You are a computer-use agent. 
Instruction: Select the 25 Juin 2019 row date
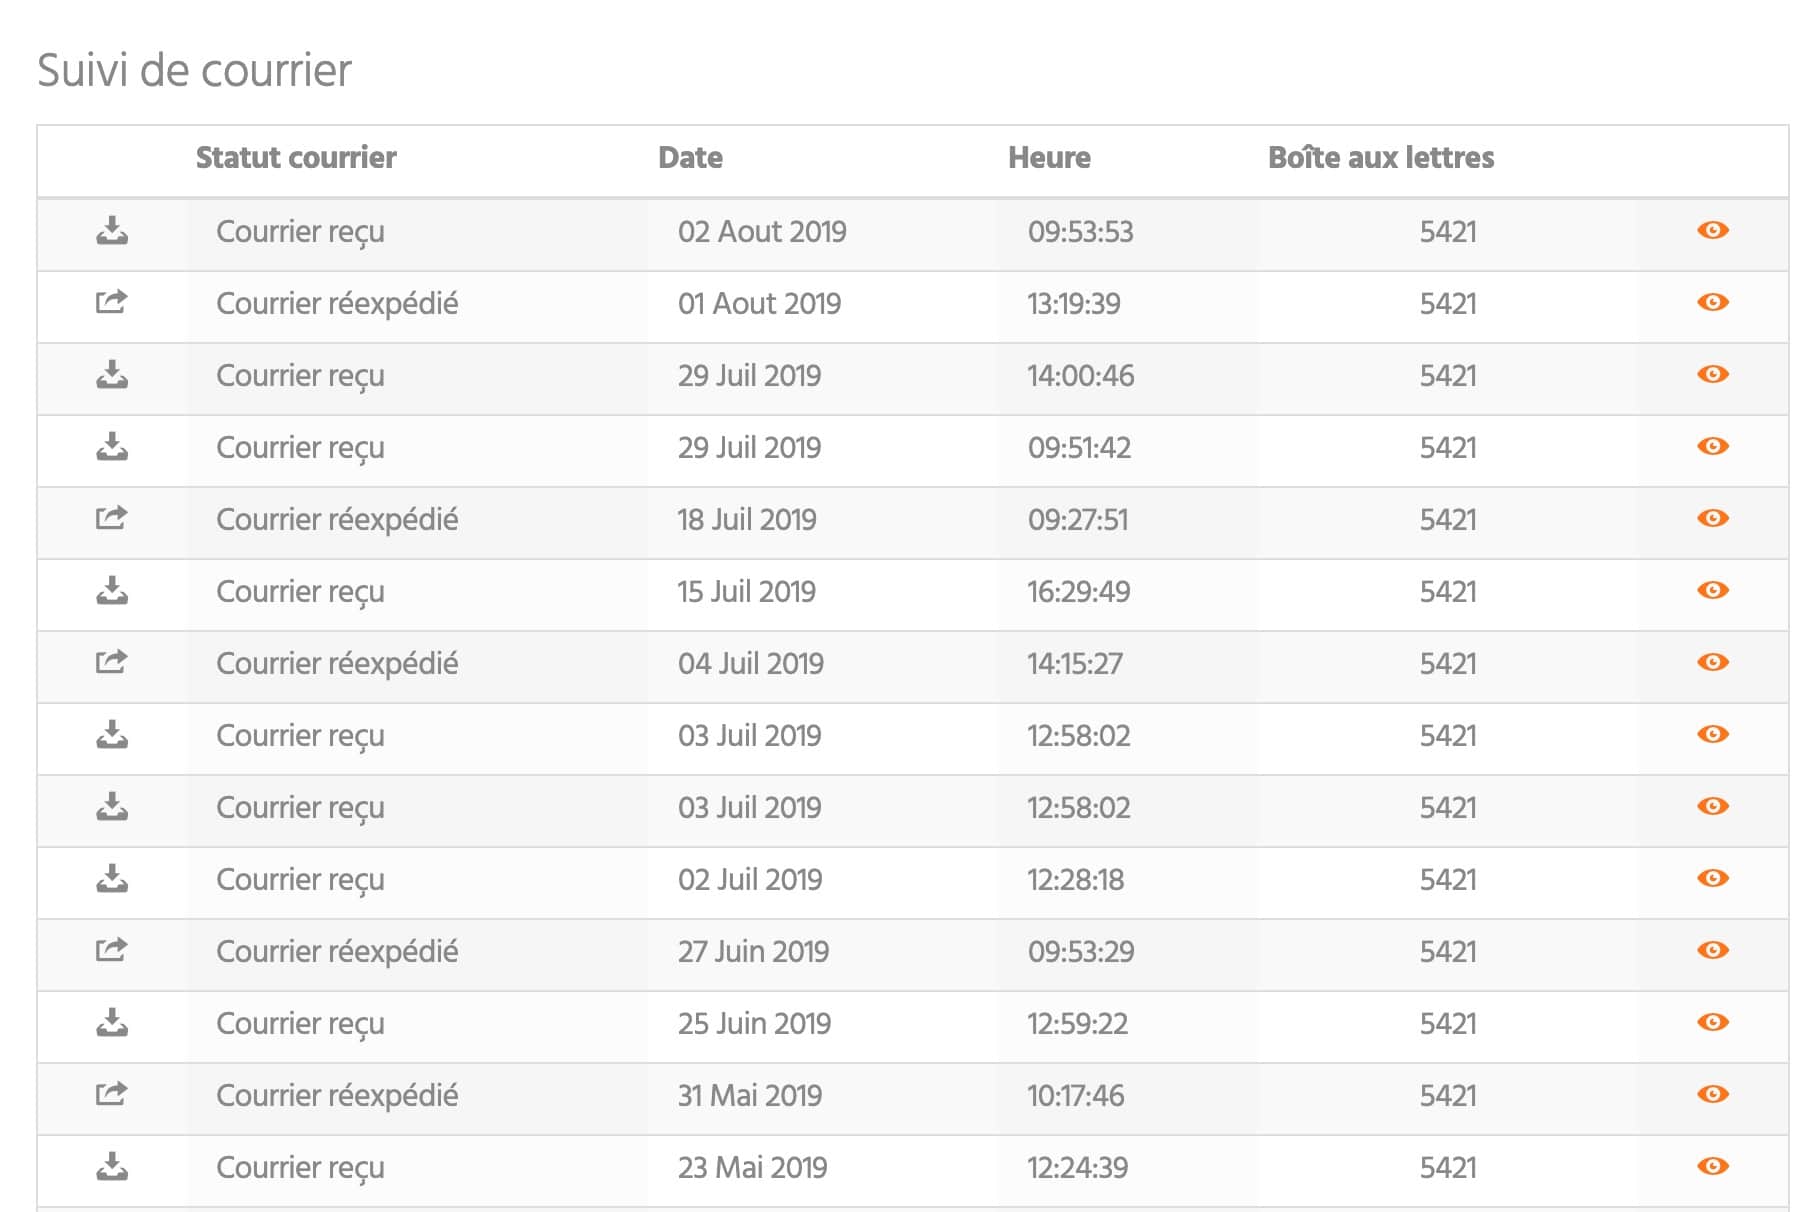click(754, 1024)
